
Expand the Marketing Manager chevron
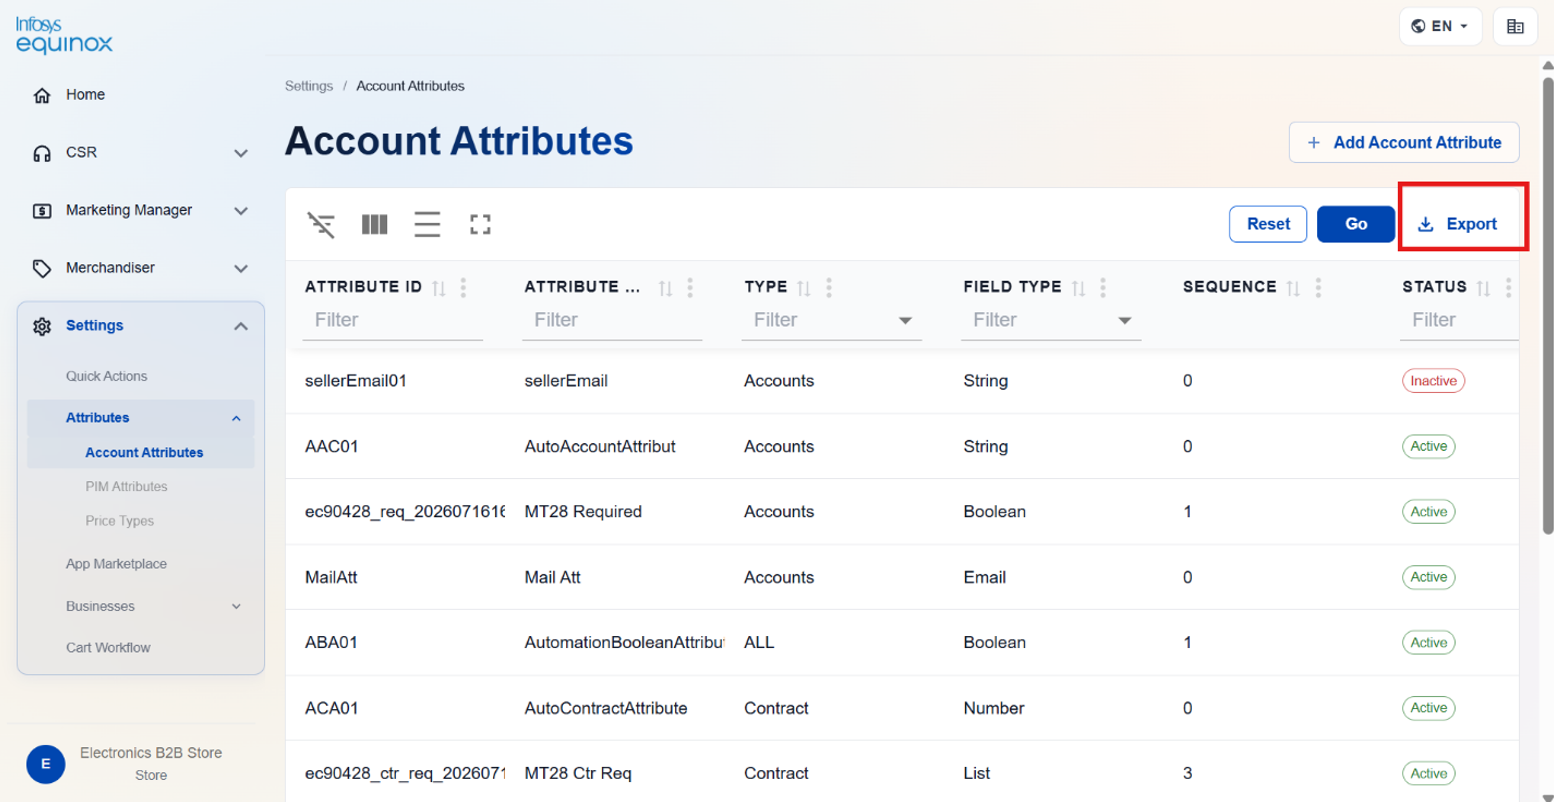coord(241,211)
